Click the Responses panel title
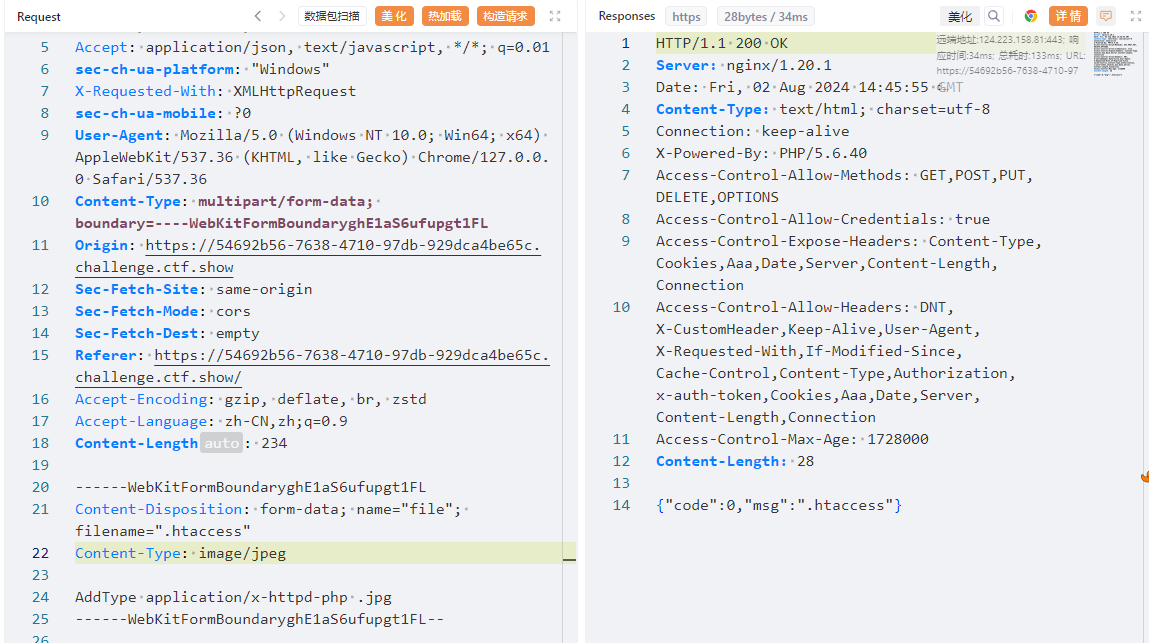1149x643 pixels. pos(627,16)
